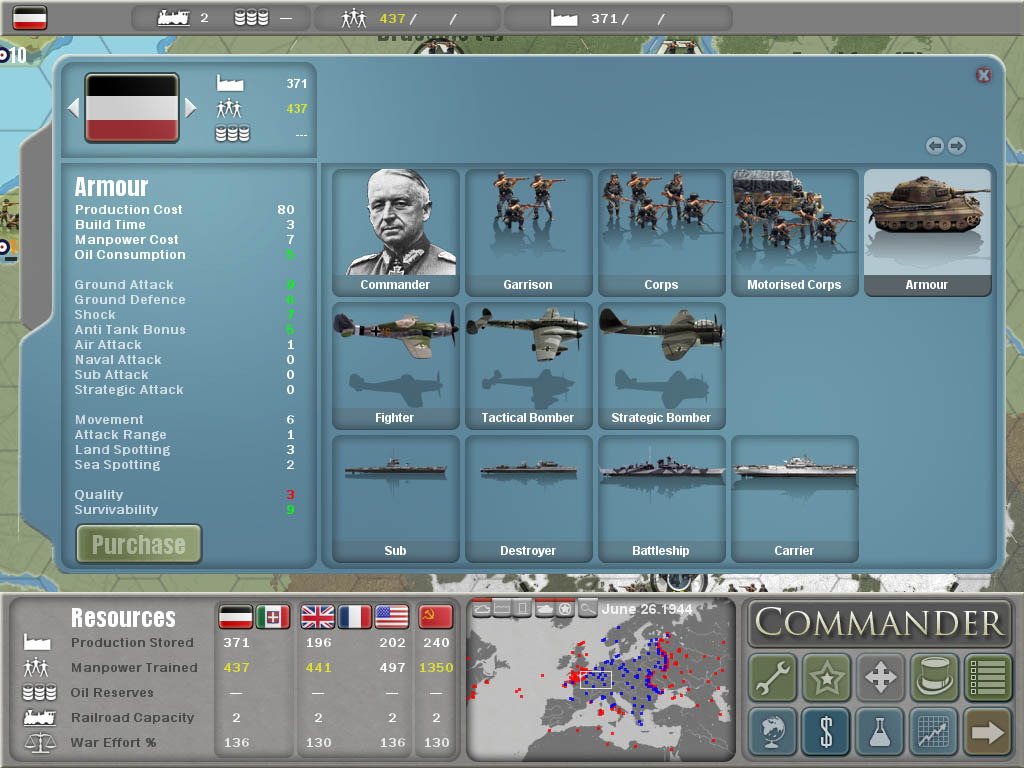Image resolution: width=1024 pixels, height=768 pixels.
Task: Open the star commanders button
Action: (826, 677)
